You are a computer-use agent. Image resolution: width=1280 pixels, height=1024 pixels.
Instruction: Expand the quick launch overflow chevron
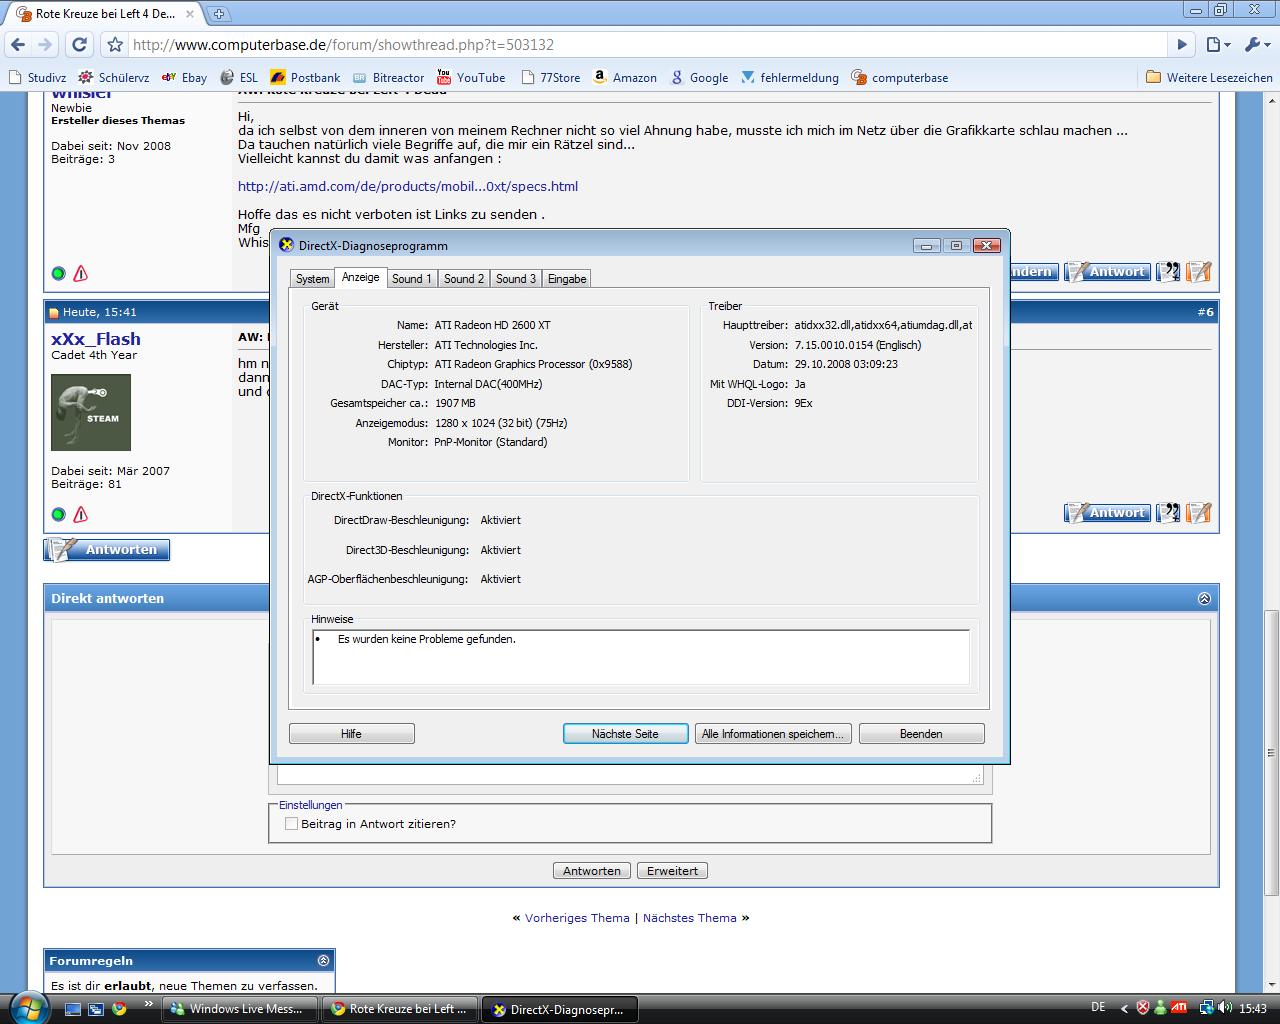(149, 1003)
